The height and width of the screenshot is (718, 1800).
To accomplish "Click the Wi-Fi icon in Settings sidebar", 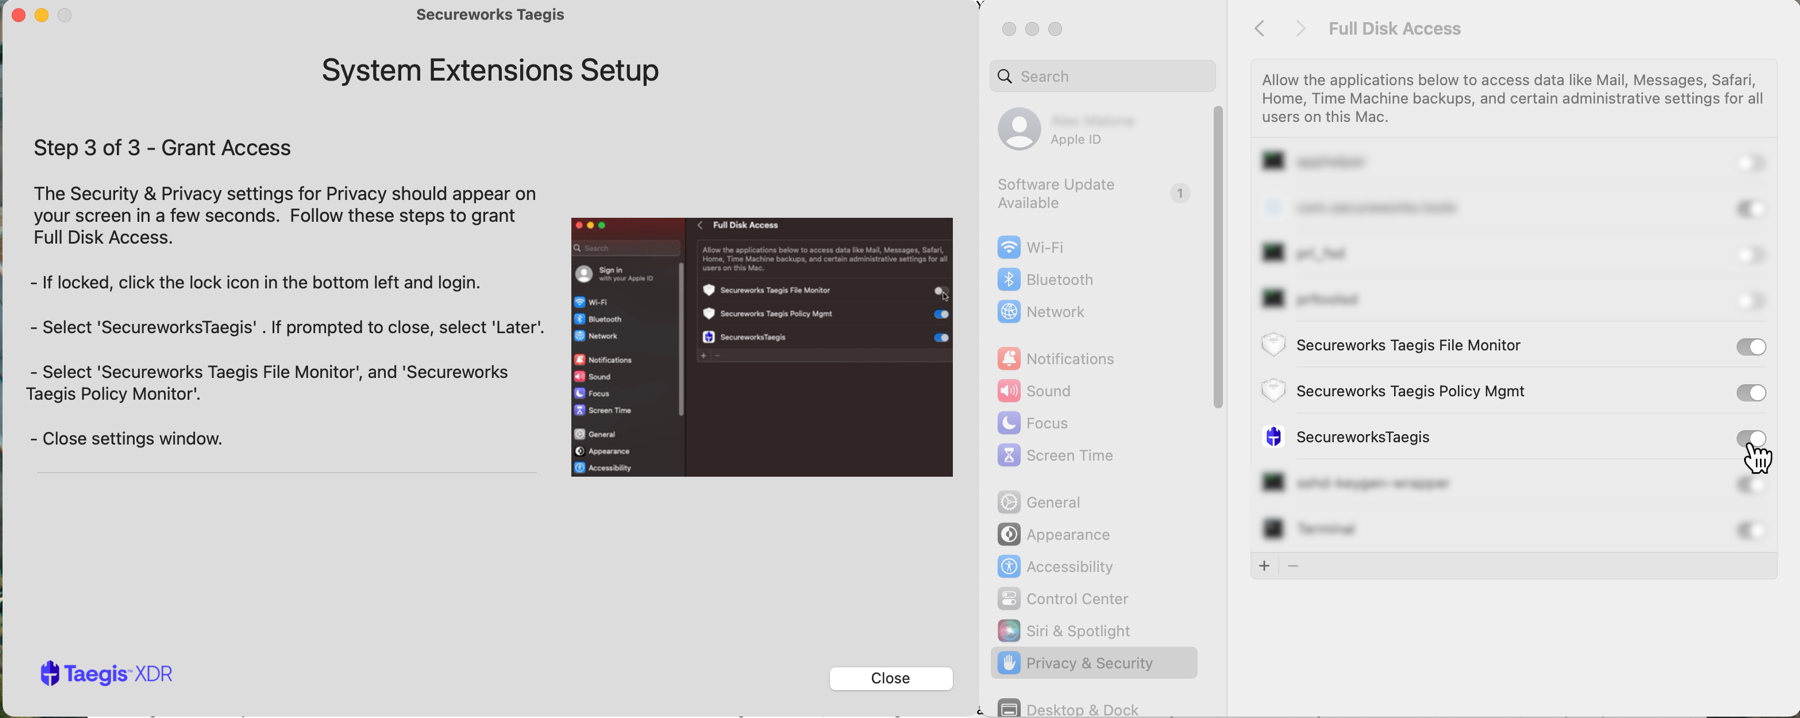I will pyautogui.click(x=1009, y=247).
